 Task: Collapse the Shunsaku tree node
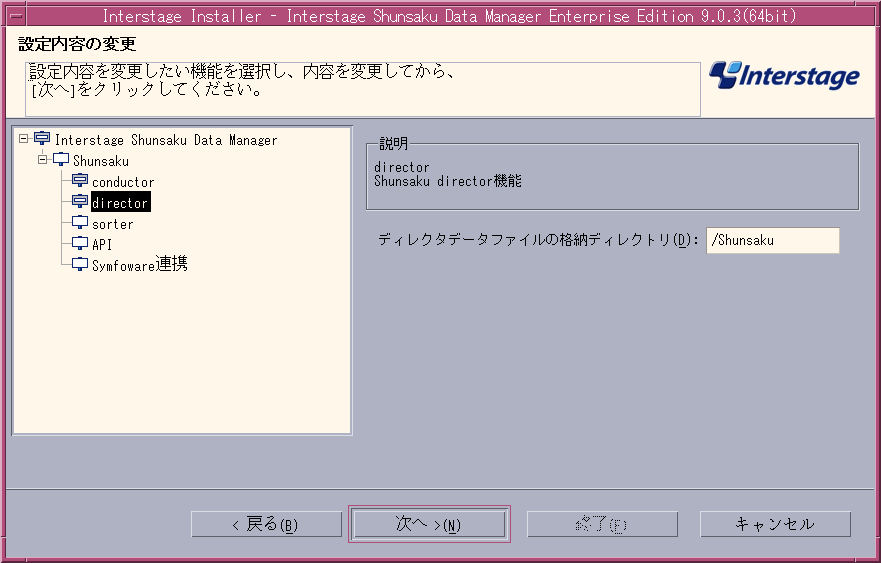pyautogui.click(x=42, y=160)
